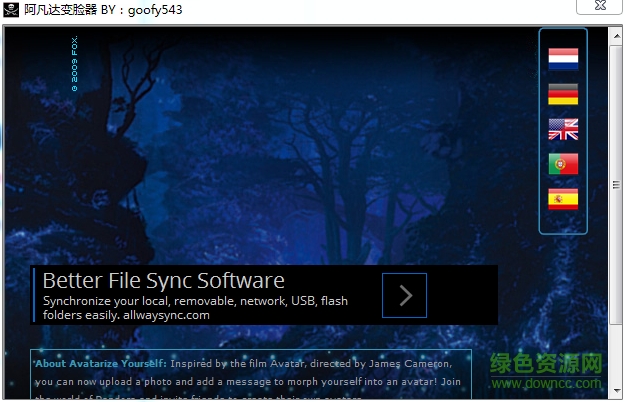Click the About Avatarize Yourself heading
The width and height of the screenshot is (625, 402).
[x=99, y=363]
